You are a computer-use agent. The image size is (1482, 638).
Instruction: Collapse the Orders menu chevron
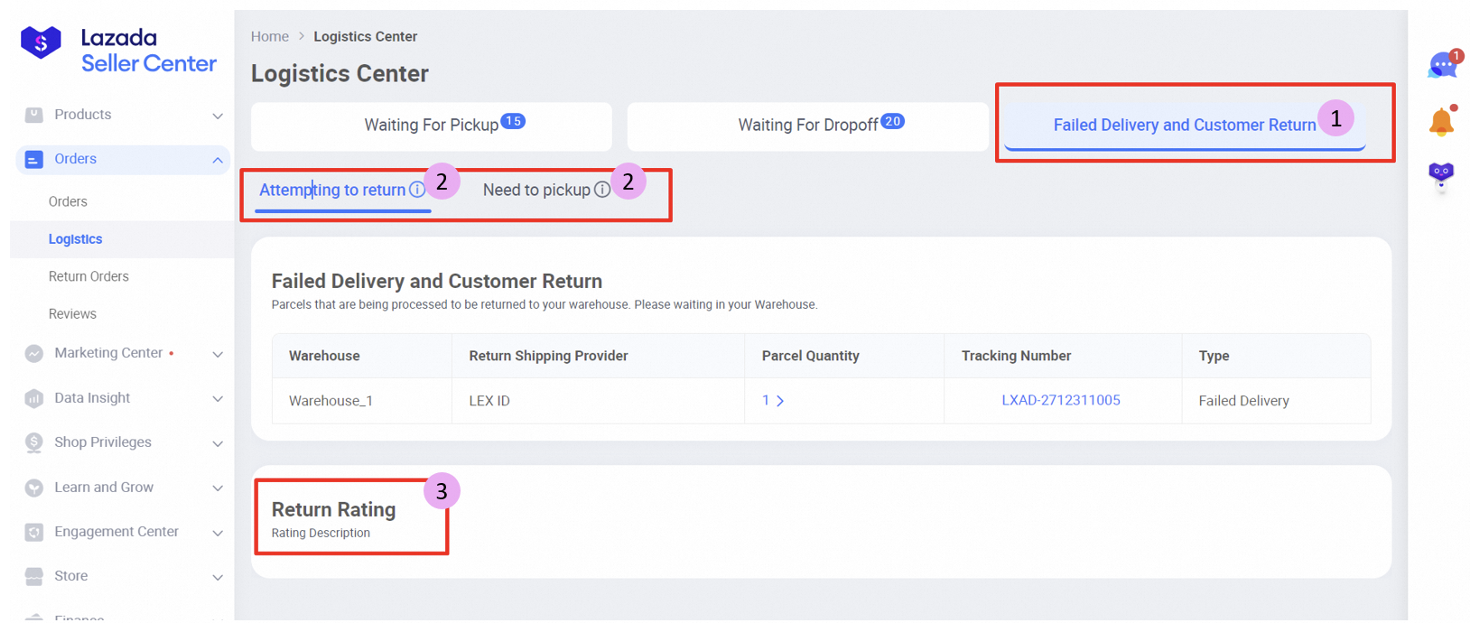tap(217, 160)
